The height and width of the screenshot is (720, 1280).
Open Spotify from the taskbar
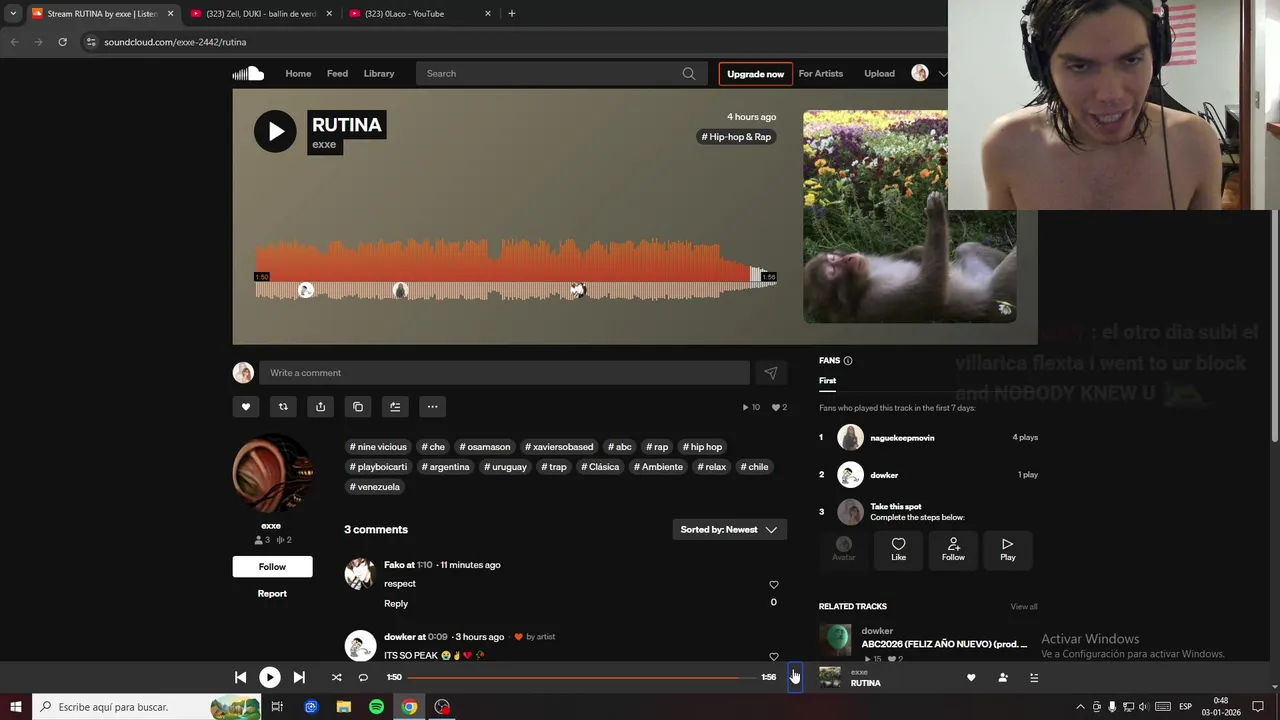(x=376, y=707)
